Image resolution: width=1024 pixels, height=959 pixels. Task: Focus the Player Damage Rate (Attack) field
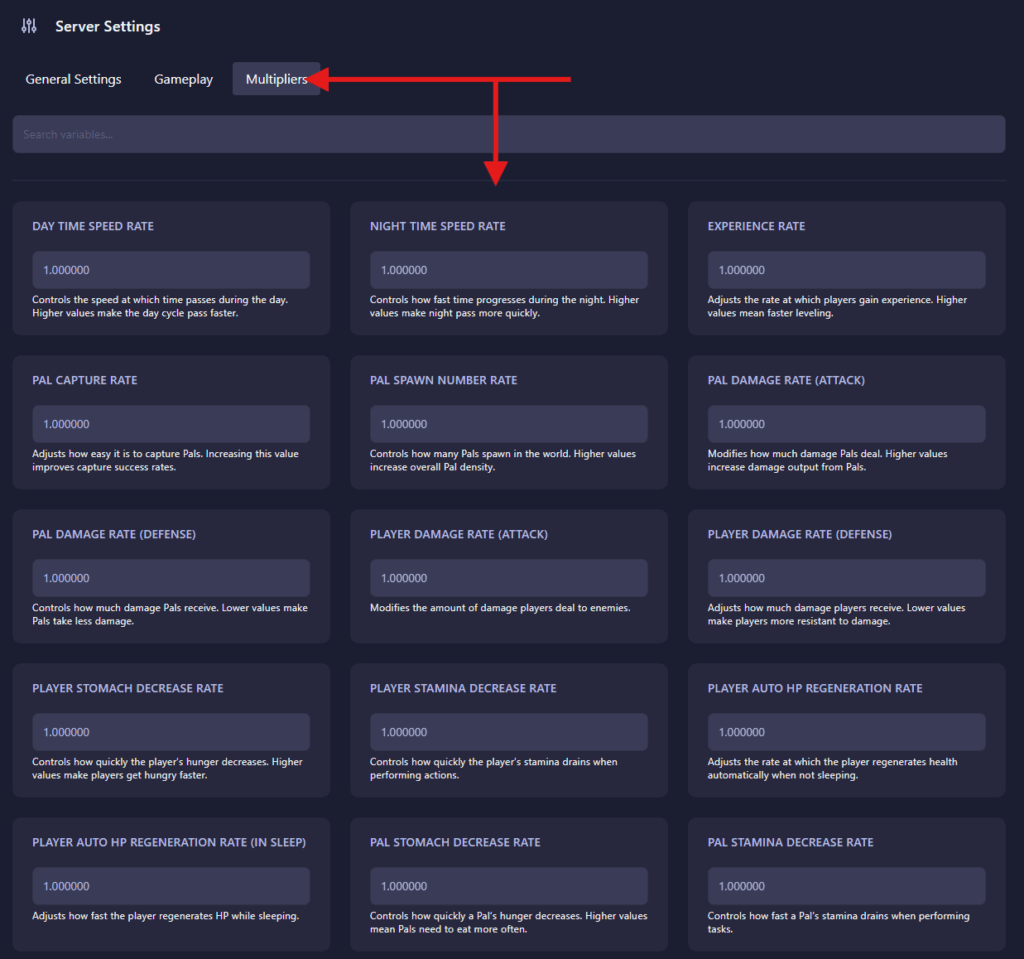pos(508,578)
